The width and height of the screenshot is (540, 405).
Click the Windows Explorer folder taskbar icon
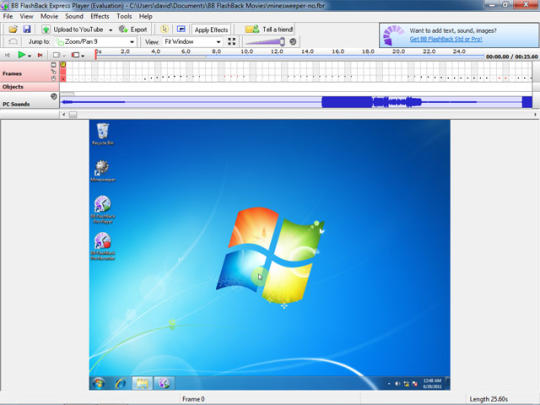click(x=142, y=383)
